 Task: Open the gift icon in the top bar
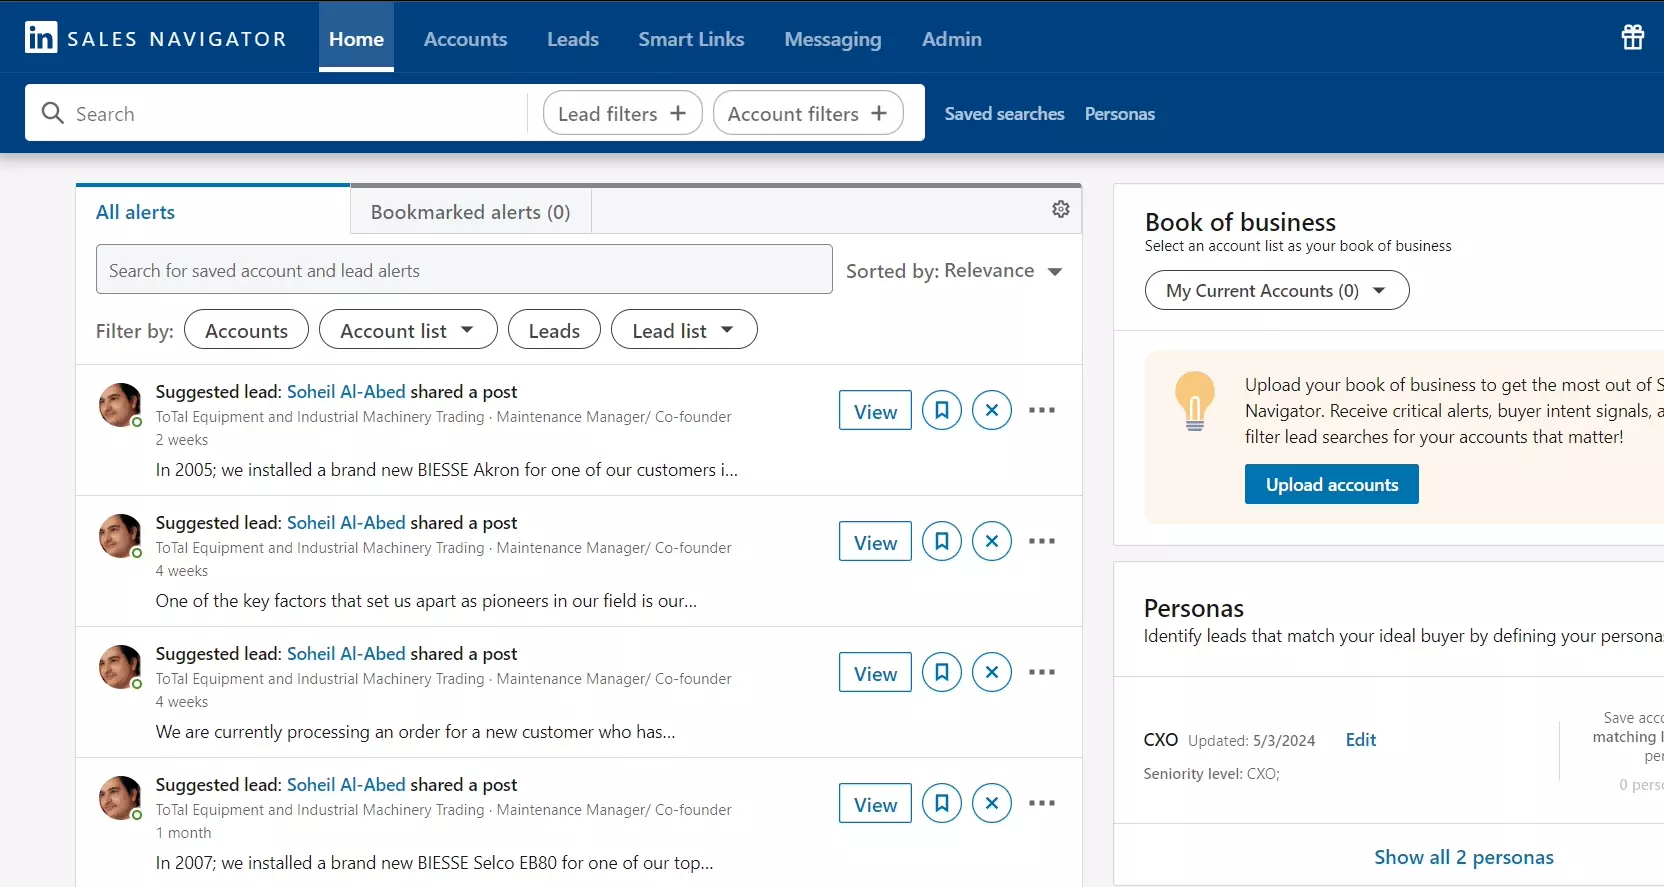pos(1632,37)
